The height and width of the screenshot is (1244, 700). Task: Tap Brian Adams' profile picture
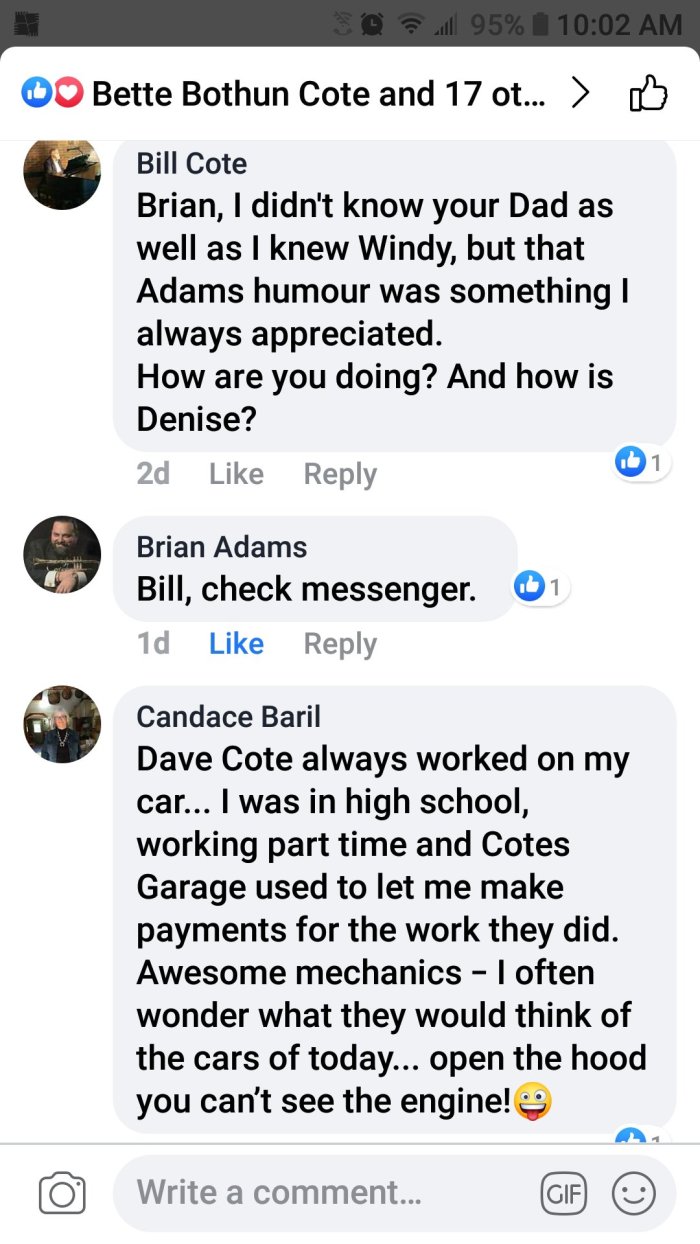[x=62, y=555]
